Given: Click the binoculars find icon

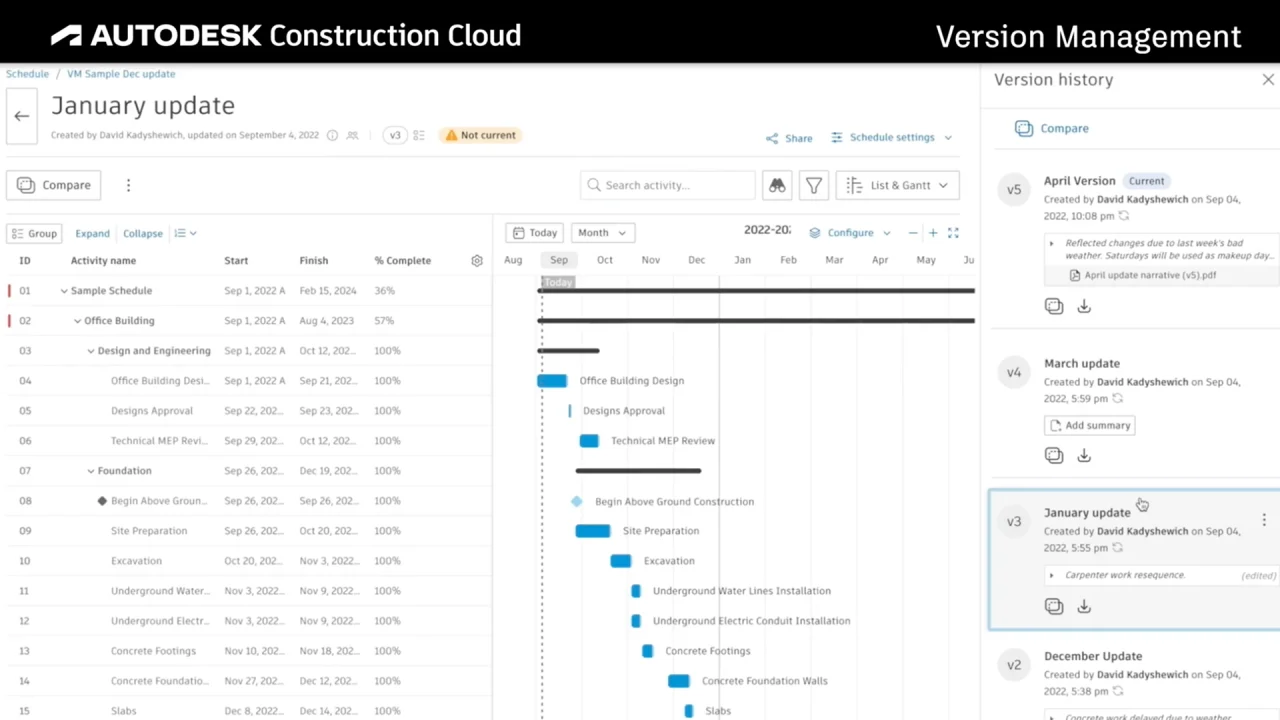Looking at the screenshot, I should (x=777, y=185).
